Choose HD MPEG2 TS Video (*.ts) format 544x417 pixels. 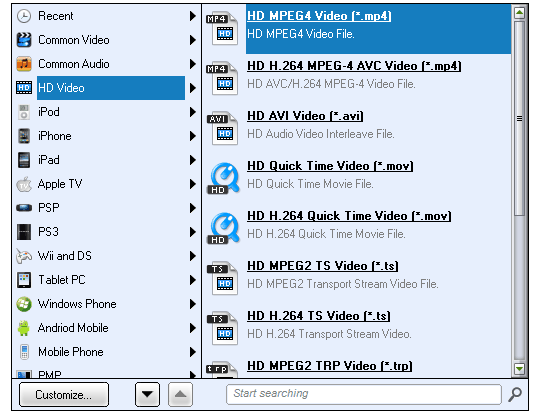click(358, 279)
